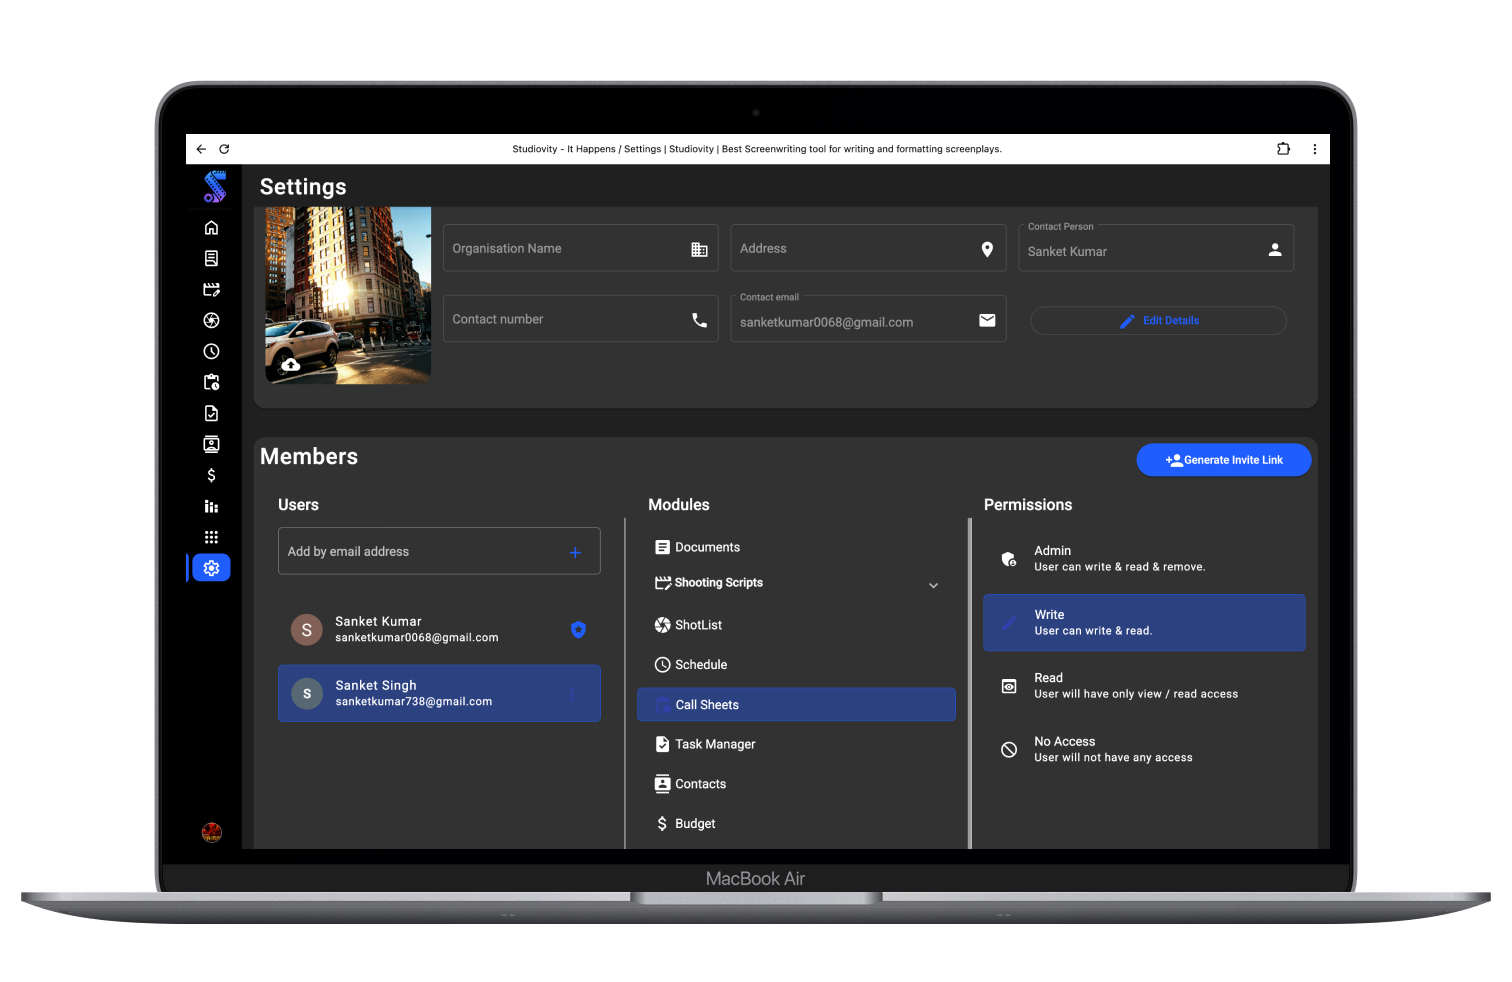This screenshot has height=982, width=1512.
Task: Click the address location pin icon
Action: (x=987, y=249)
